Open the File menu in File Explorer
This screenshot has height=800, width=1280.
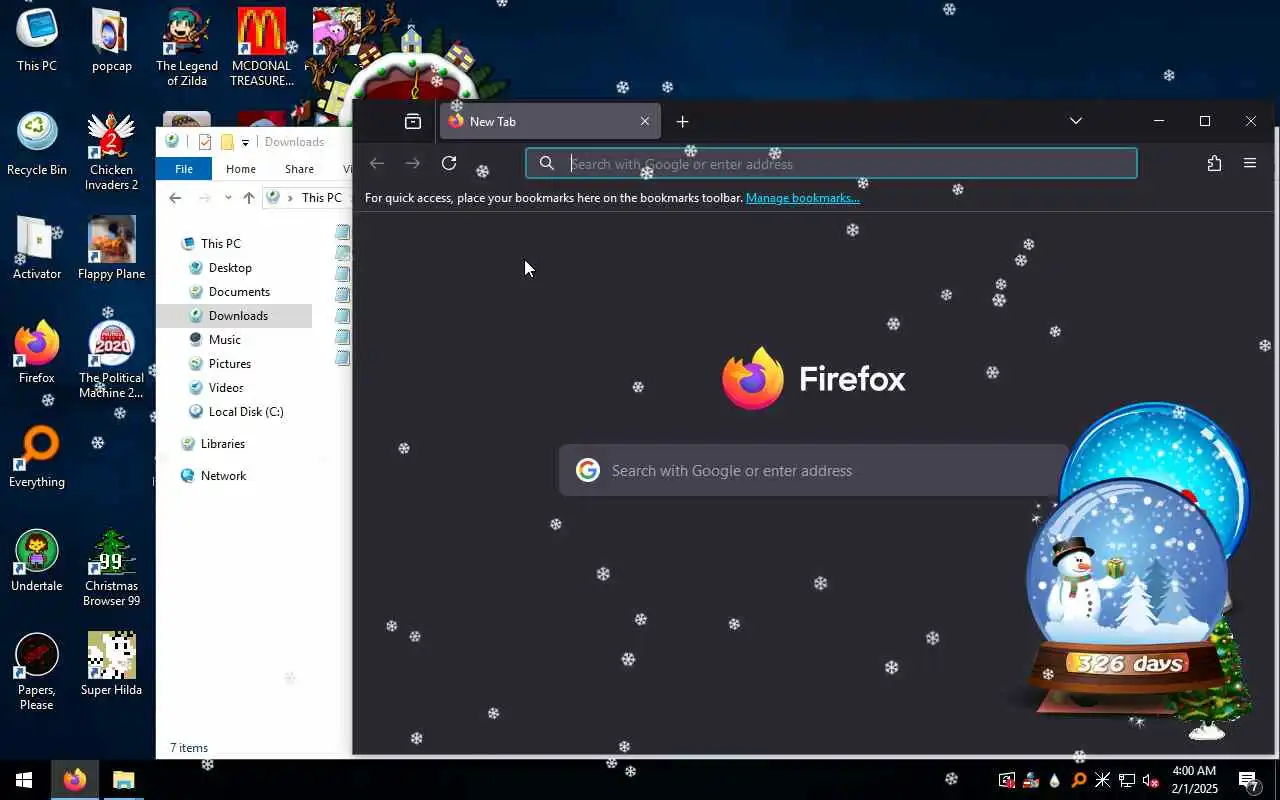(x=184, y=169)
